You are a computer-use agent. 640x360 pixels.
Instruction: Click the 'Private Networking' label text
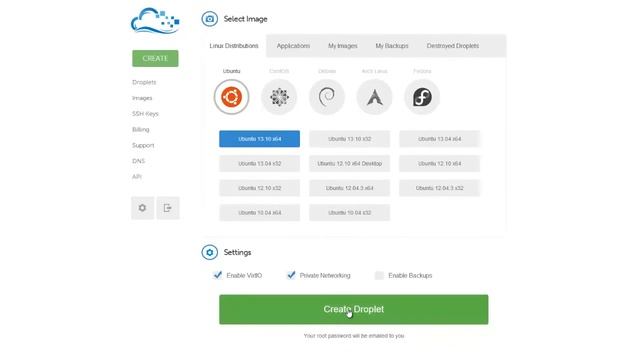(325, 276)
